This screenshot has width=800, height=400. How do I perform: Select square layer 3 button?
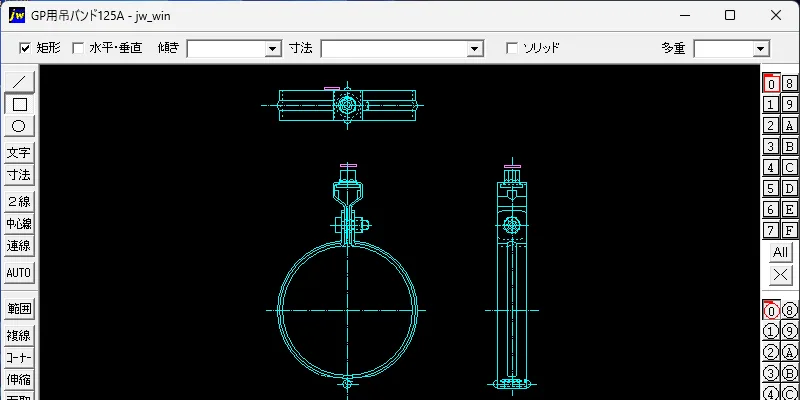771,146
